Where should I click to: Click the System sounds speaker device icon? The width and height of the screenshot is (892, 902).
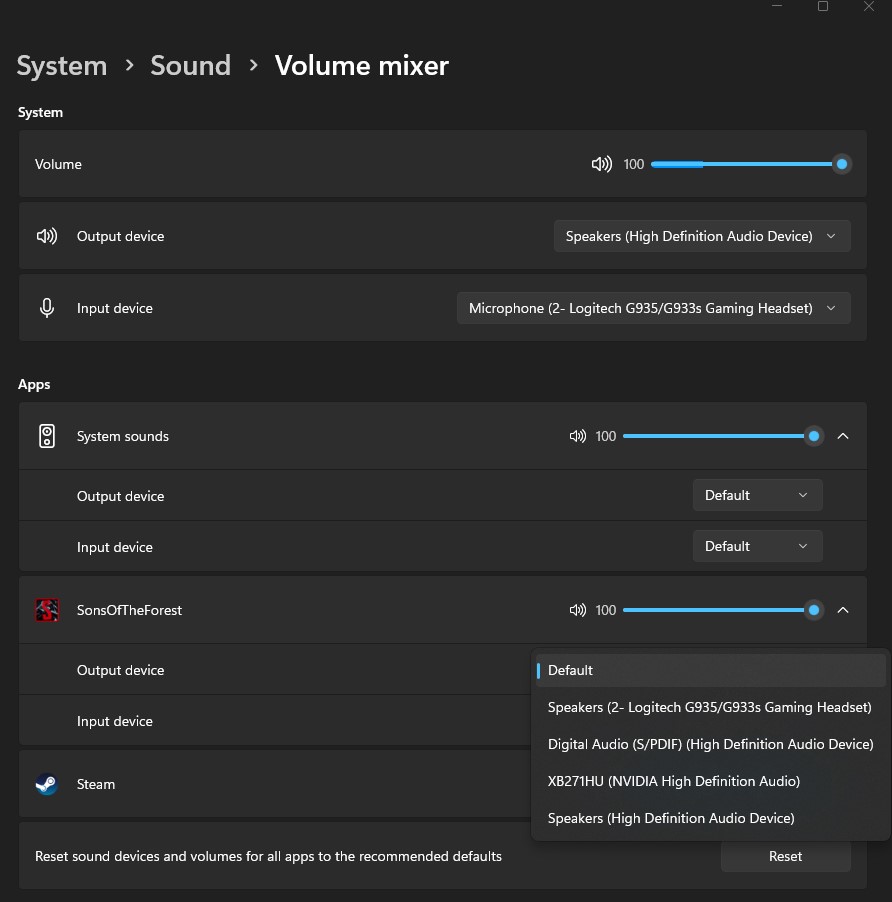[47, 436]
